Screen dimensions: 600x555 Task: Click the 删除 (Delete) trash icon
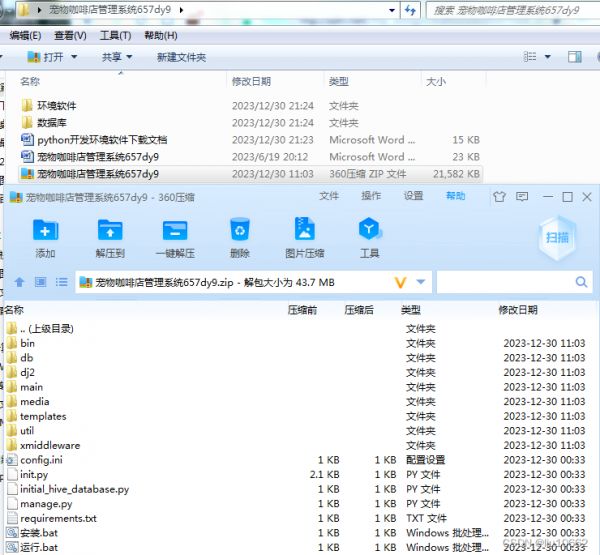240,230
